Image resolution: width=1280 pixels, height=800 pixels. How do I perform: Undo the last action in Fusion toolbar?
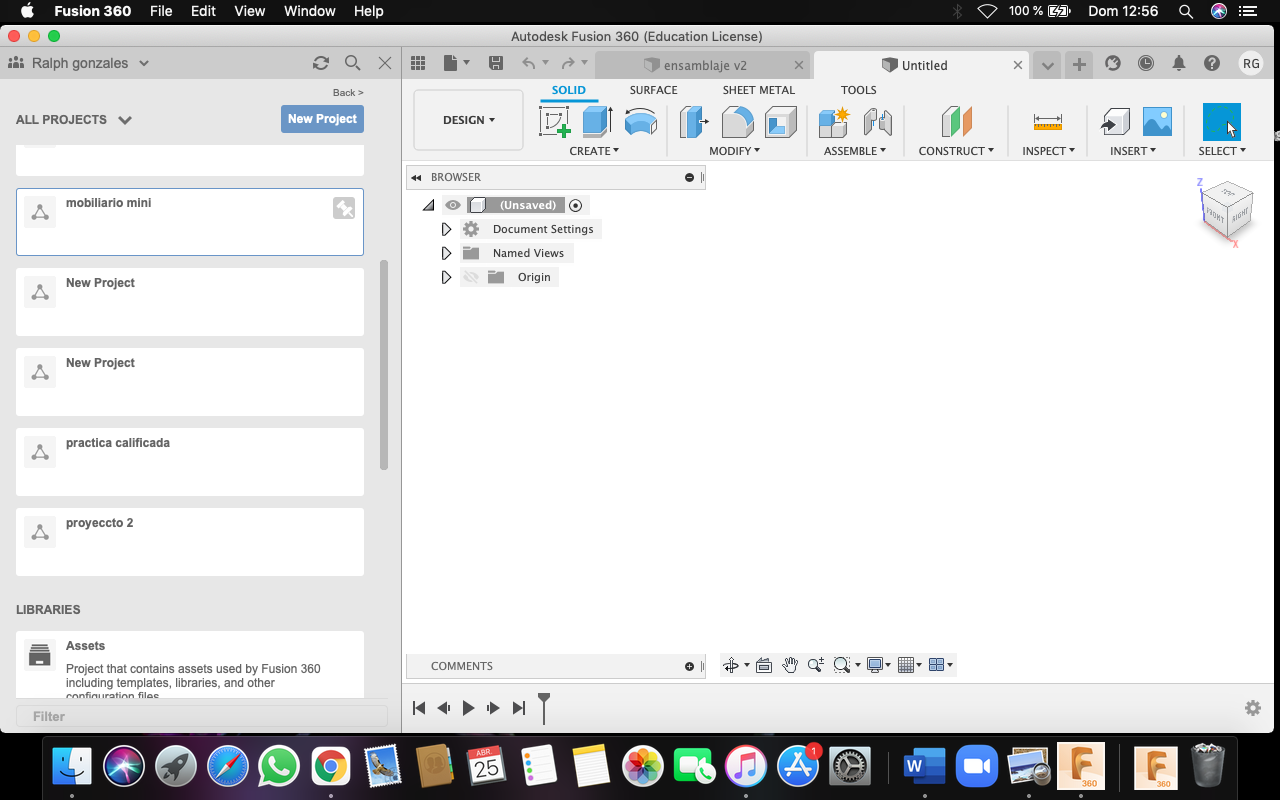click(x=528, y=63)
